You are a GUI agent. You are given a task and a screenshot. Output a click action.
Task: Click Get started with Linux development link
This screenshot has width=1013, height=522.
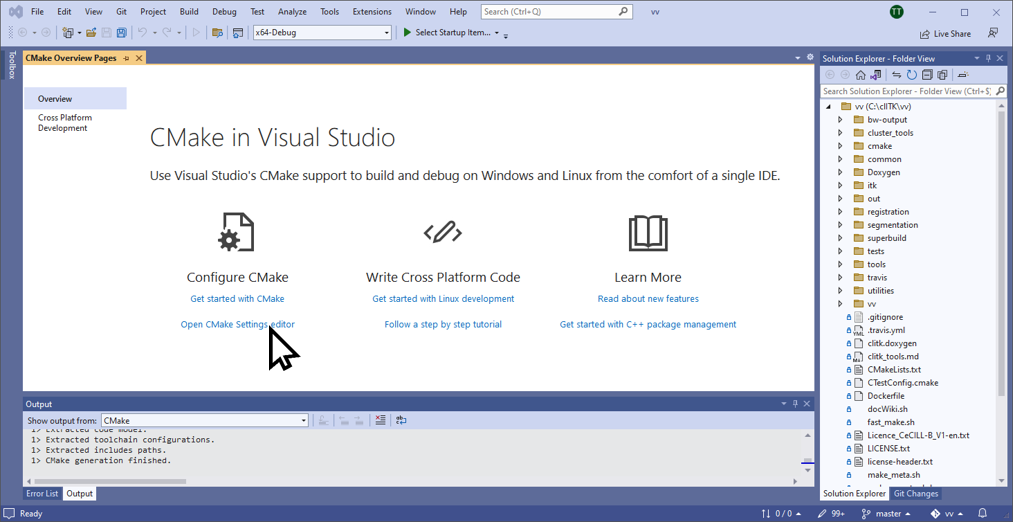[x=443, y=298]
